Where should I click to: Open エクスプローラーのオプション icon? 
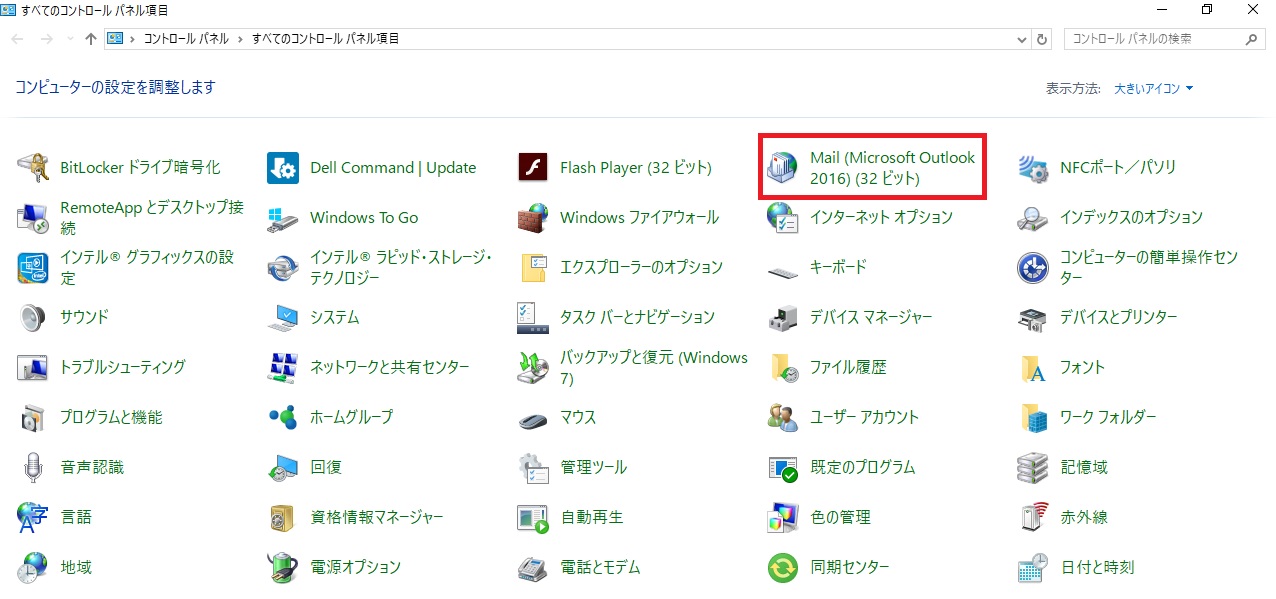pyautogui.click(x=533, y=268)
